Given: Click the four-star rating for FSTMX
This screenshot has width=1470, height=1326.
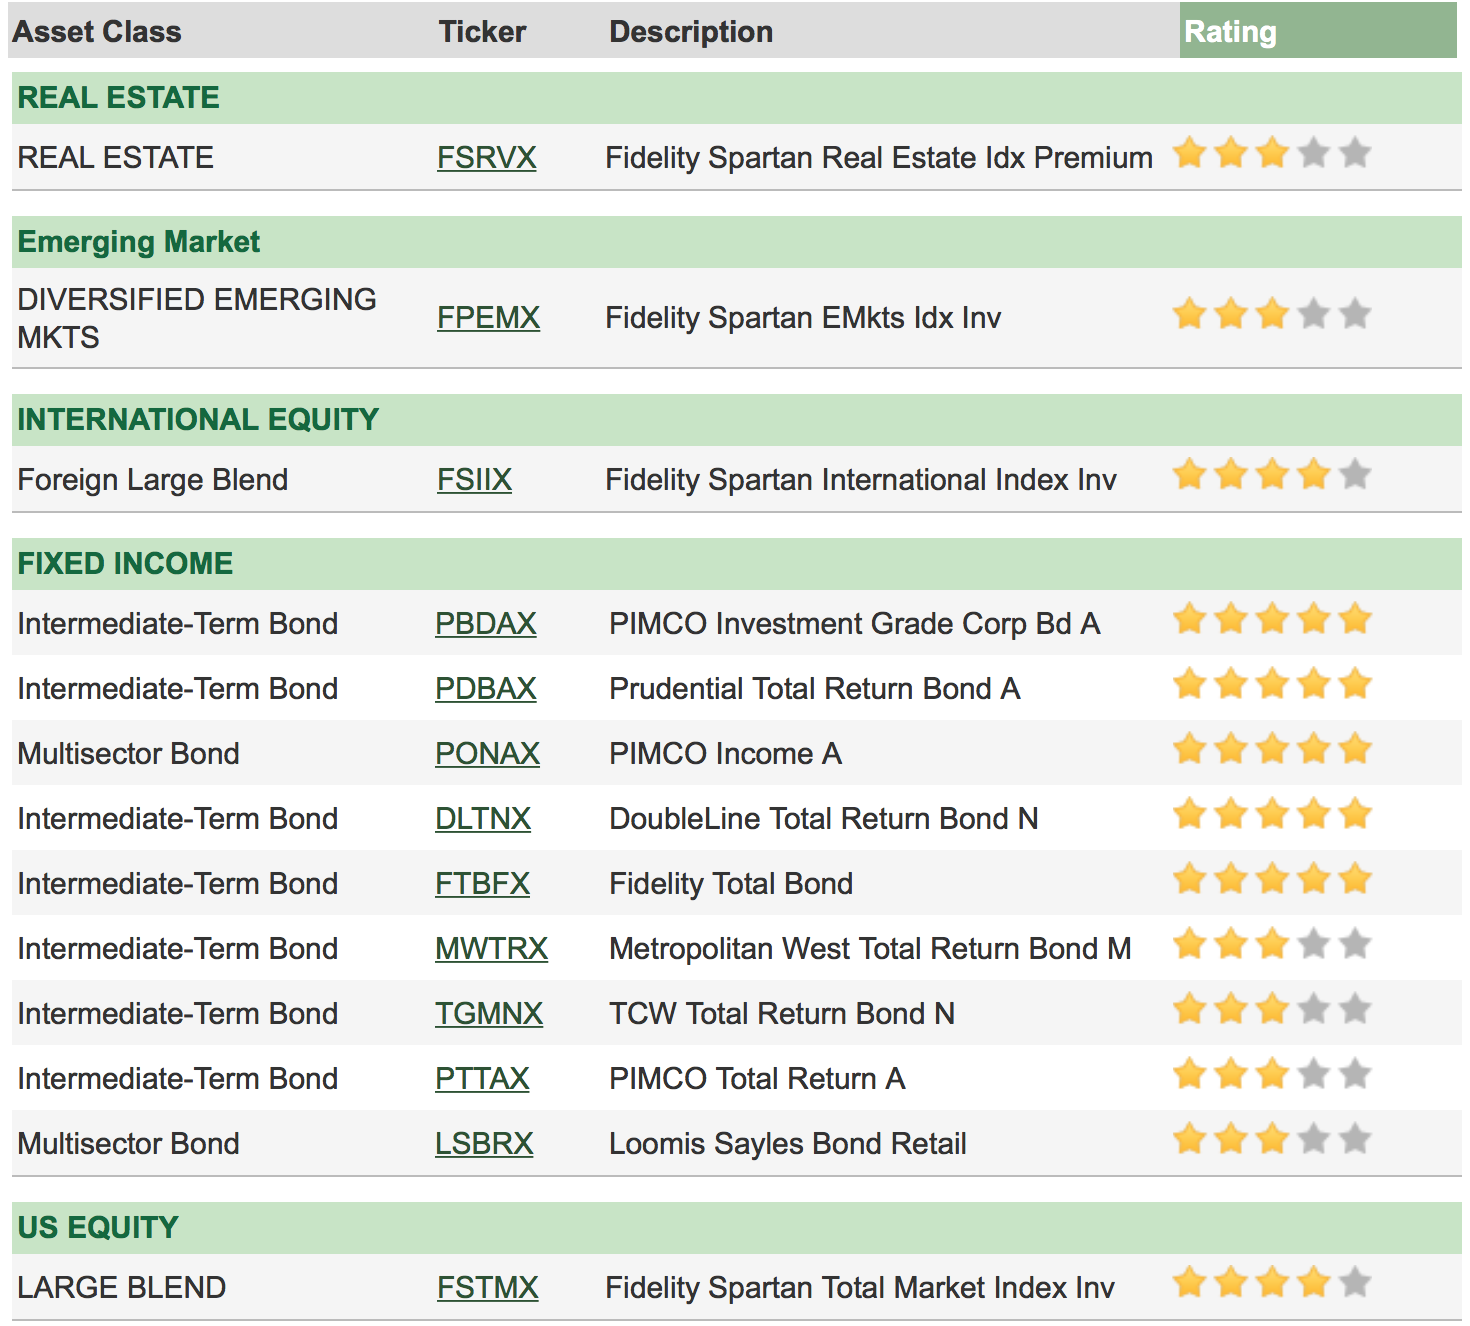Looking at the screenshot, I should point(1272,1282).
